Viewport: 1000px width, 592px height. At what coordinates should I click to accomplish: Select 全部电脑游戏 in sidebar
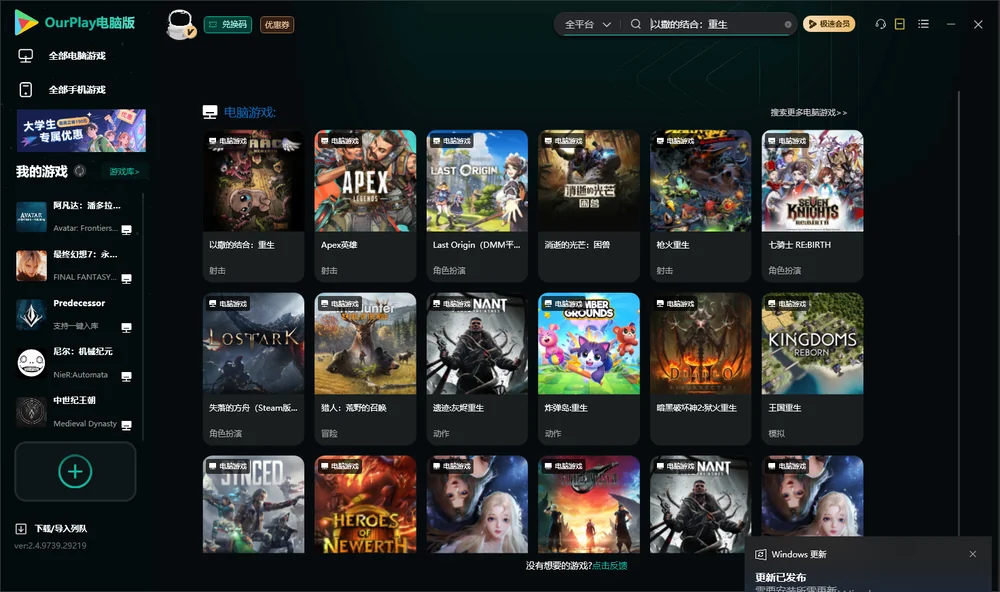coord(77,56)
